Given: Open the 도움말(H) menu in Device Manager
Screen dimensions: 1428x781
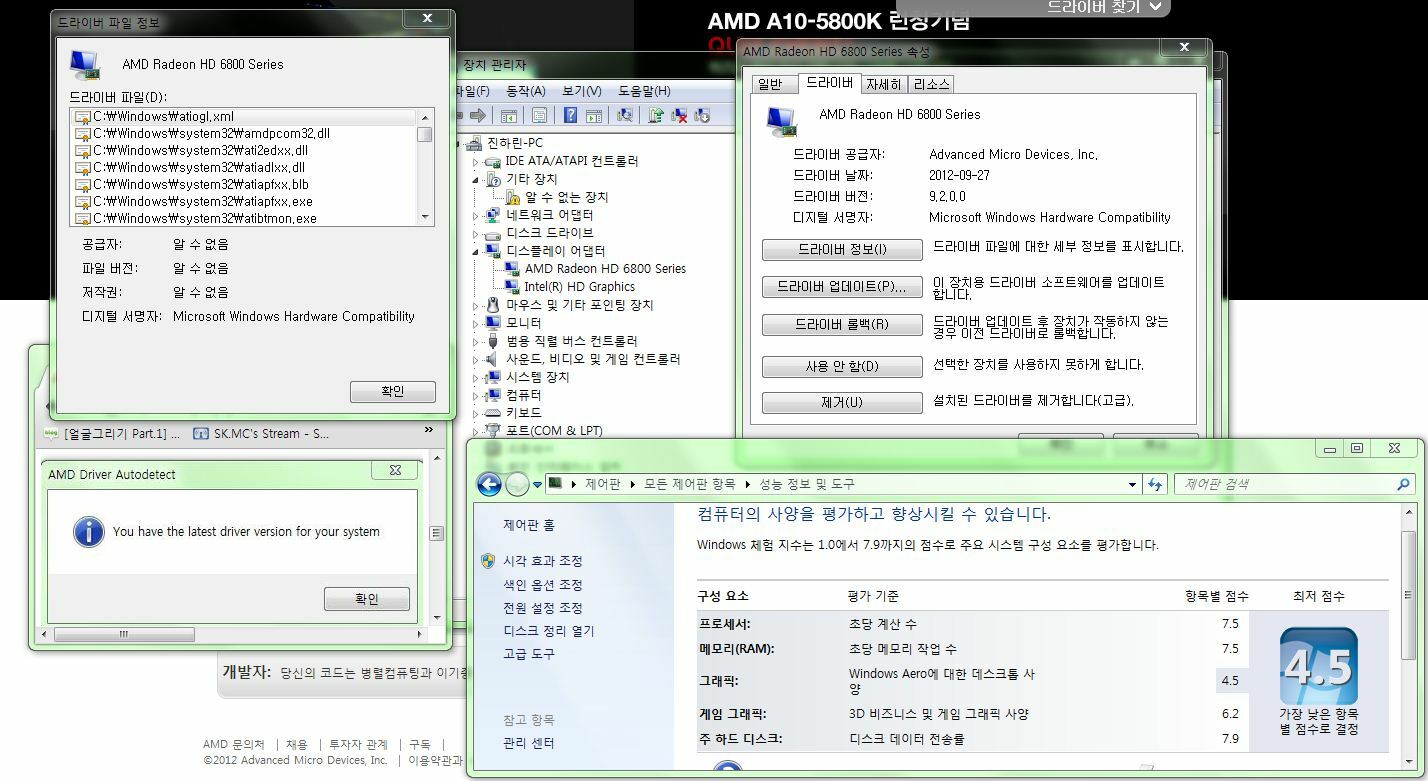Looking at the screenshot, I should point(644,91).
